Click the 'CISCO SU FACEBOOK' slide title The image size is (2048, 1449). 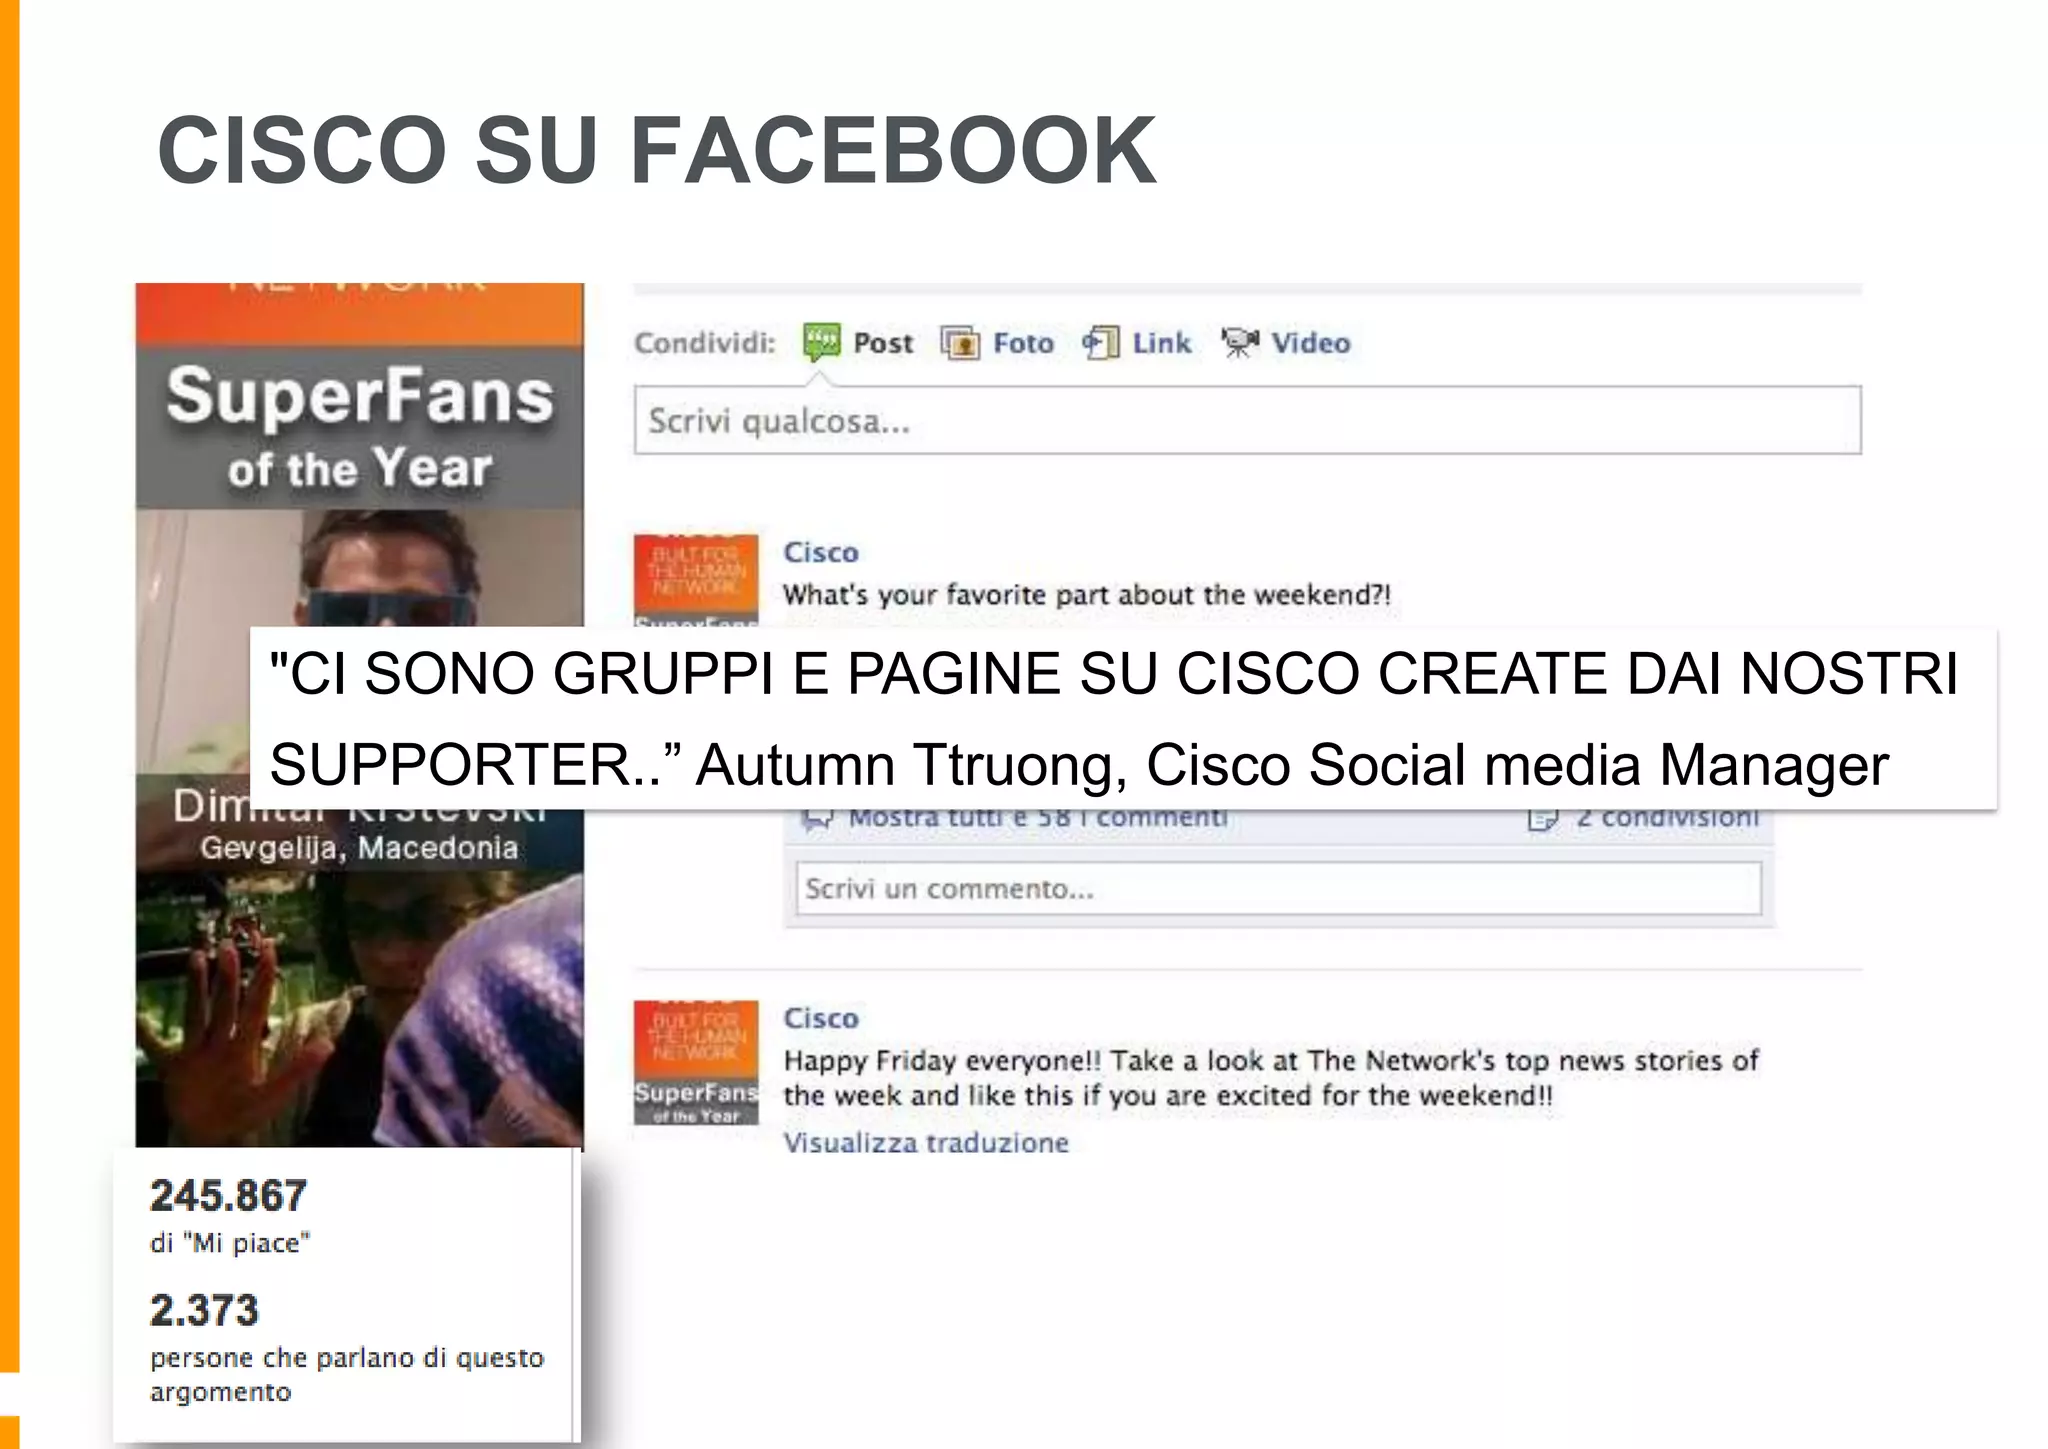[x=656, y=151]
